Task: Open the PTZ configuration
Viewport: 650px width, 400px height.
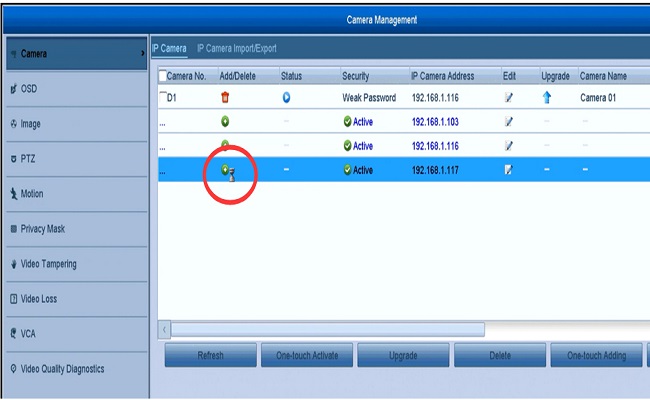Action: click(77, 159)
